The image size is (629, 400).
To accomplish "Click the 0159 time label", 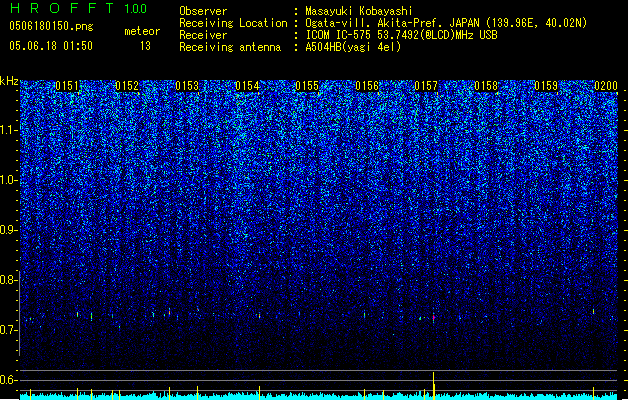I will [x=546, y=86].
